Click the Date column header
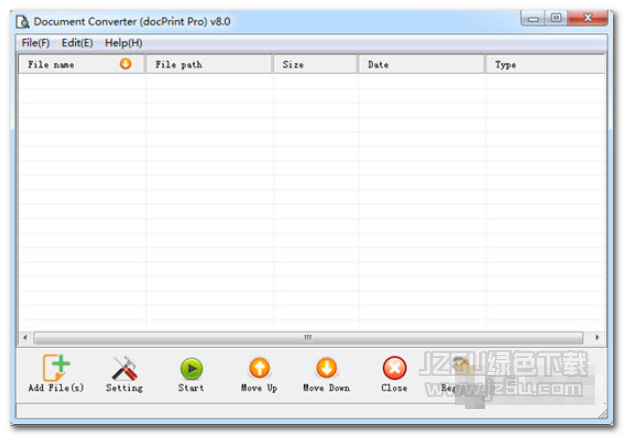This screenshot has width=624, height=437. (x=421, y=64)
